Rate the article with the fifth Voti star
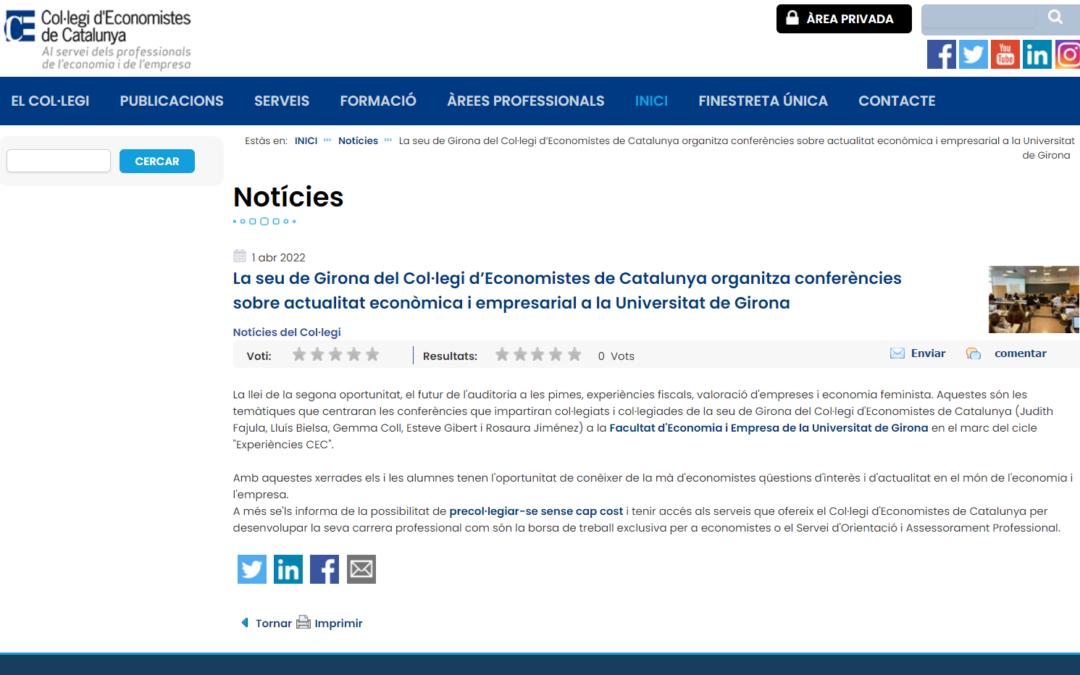Screen dimensions: 1080x675 click(x=372, y=355)
